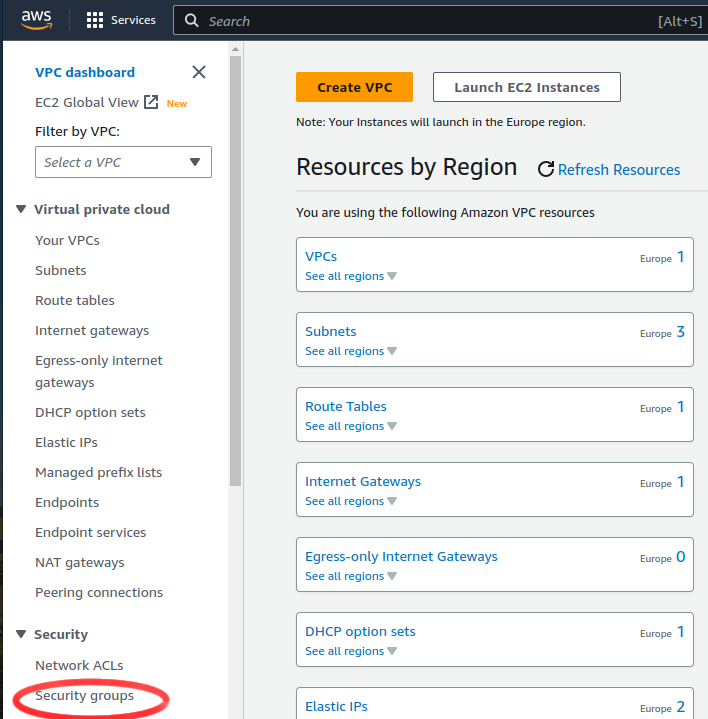Click sidebar scrollbar up arrow
The width and height of the screenshot is (708, 719).
(235, 49)
